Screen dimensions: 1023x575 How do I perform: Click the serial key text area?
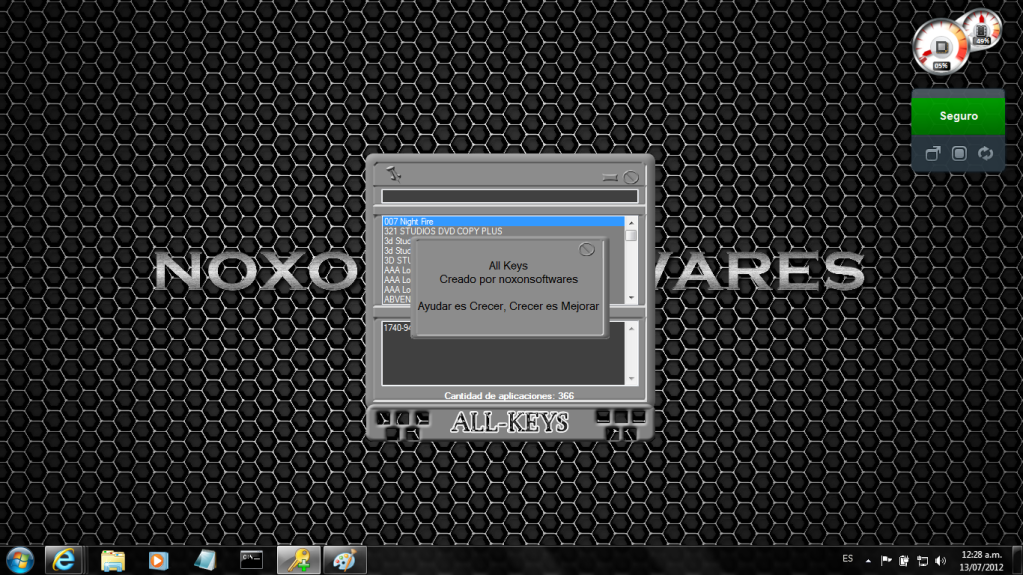click(503, 353)
